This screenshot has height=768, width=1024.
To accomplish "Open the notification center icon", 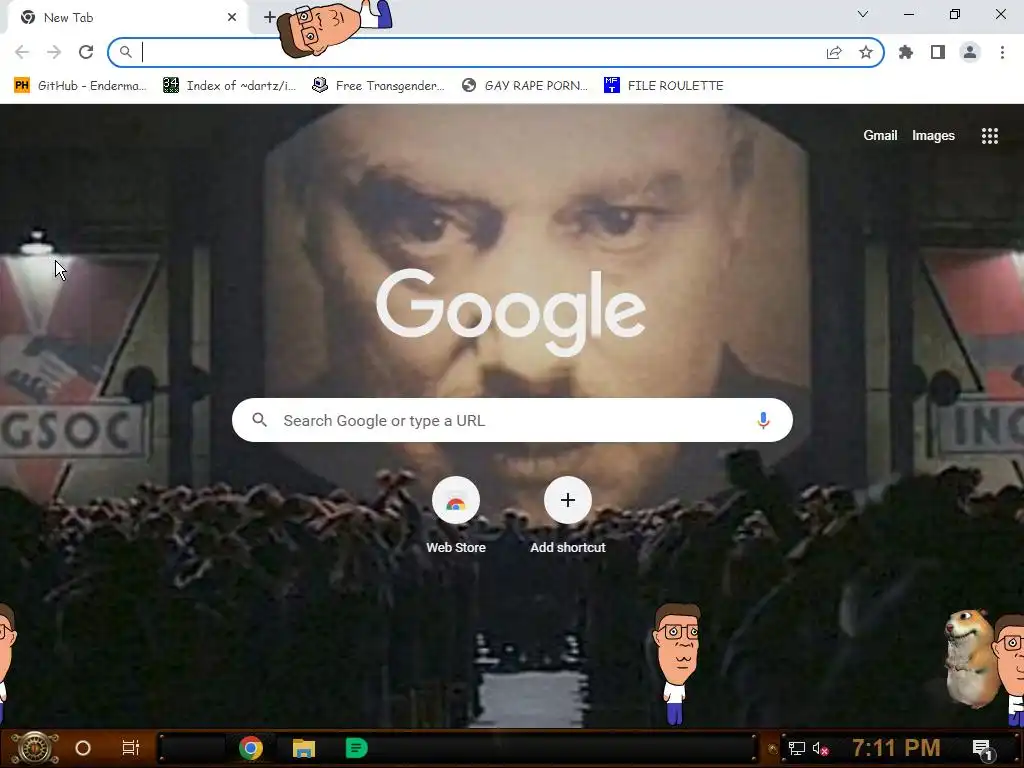I will coord(983,749).
